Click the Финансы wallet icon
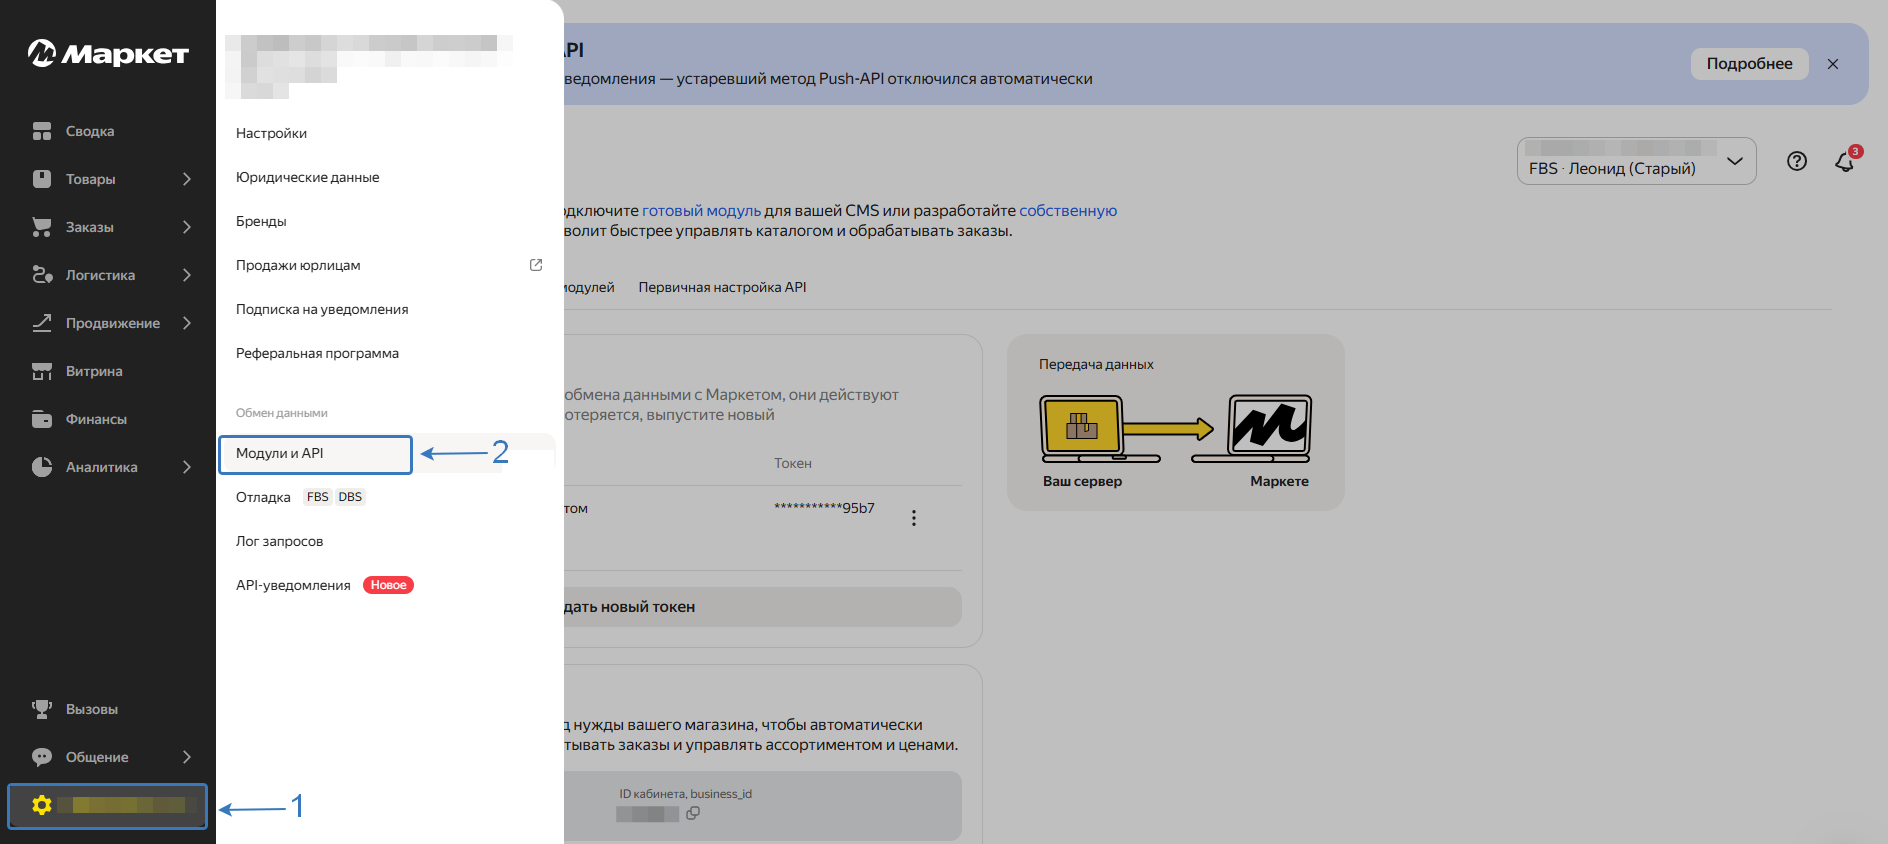Screen dimensions: 1888x844 (x=42, y=419)
